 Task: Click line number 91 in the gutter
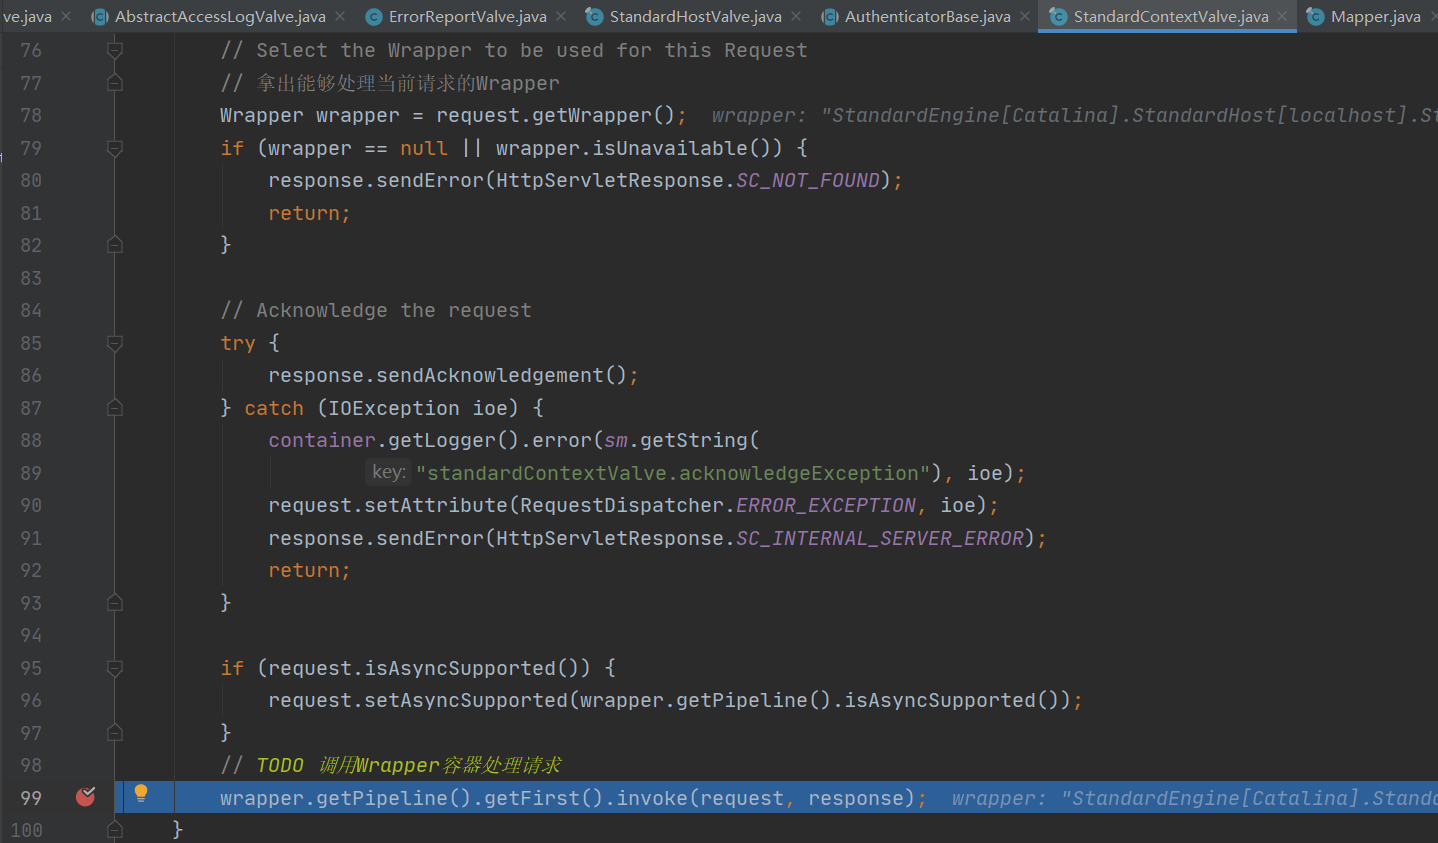(31, 538)
